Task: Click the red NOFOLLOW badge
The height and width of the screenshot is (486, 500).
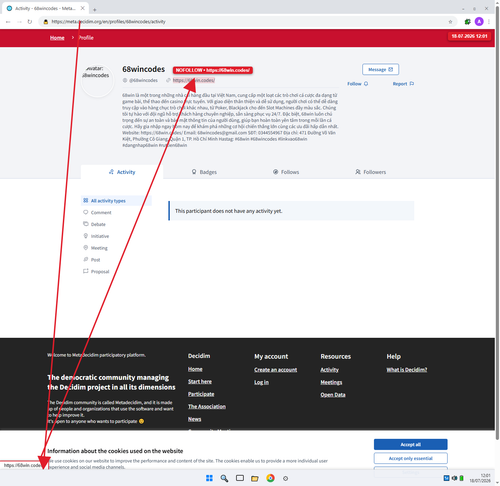Action: click(x=213, y=70)
